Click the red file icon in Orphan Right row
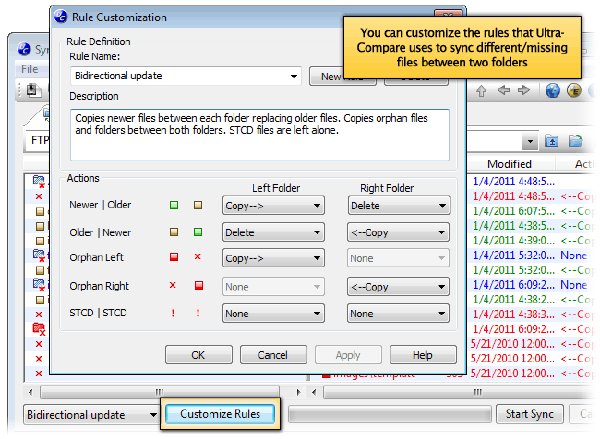This screenshot has height=439, width=600. [x=199, y=286]
